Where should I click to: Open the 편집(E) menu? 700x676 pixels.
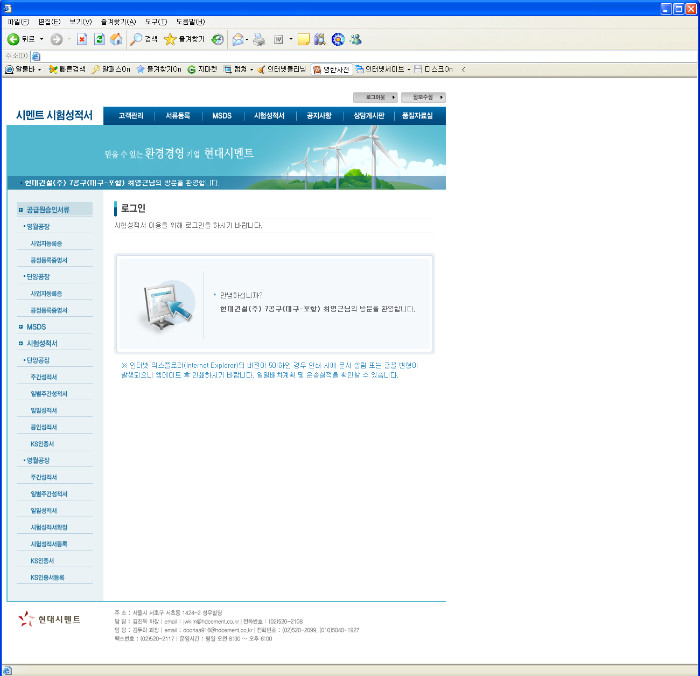[49, 22]
